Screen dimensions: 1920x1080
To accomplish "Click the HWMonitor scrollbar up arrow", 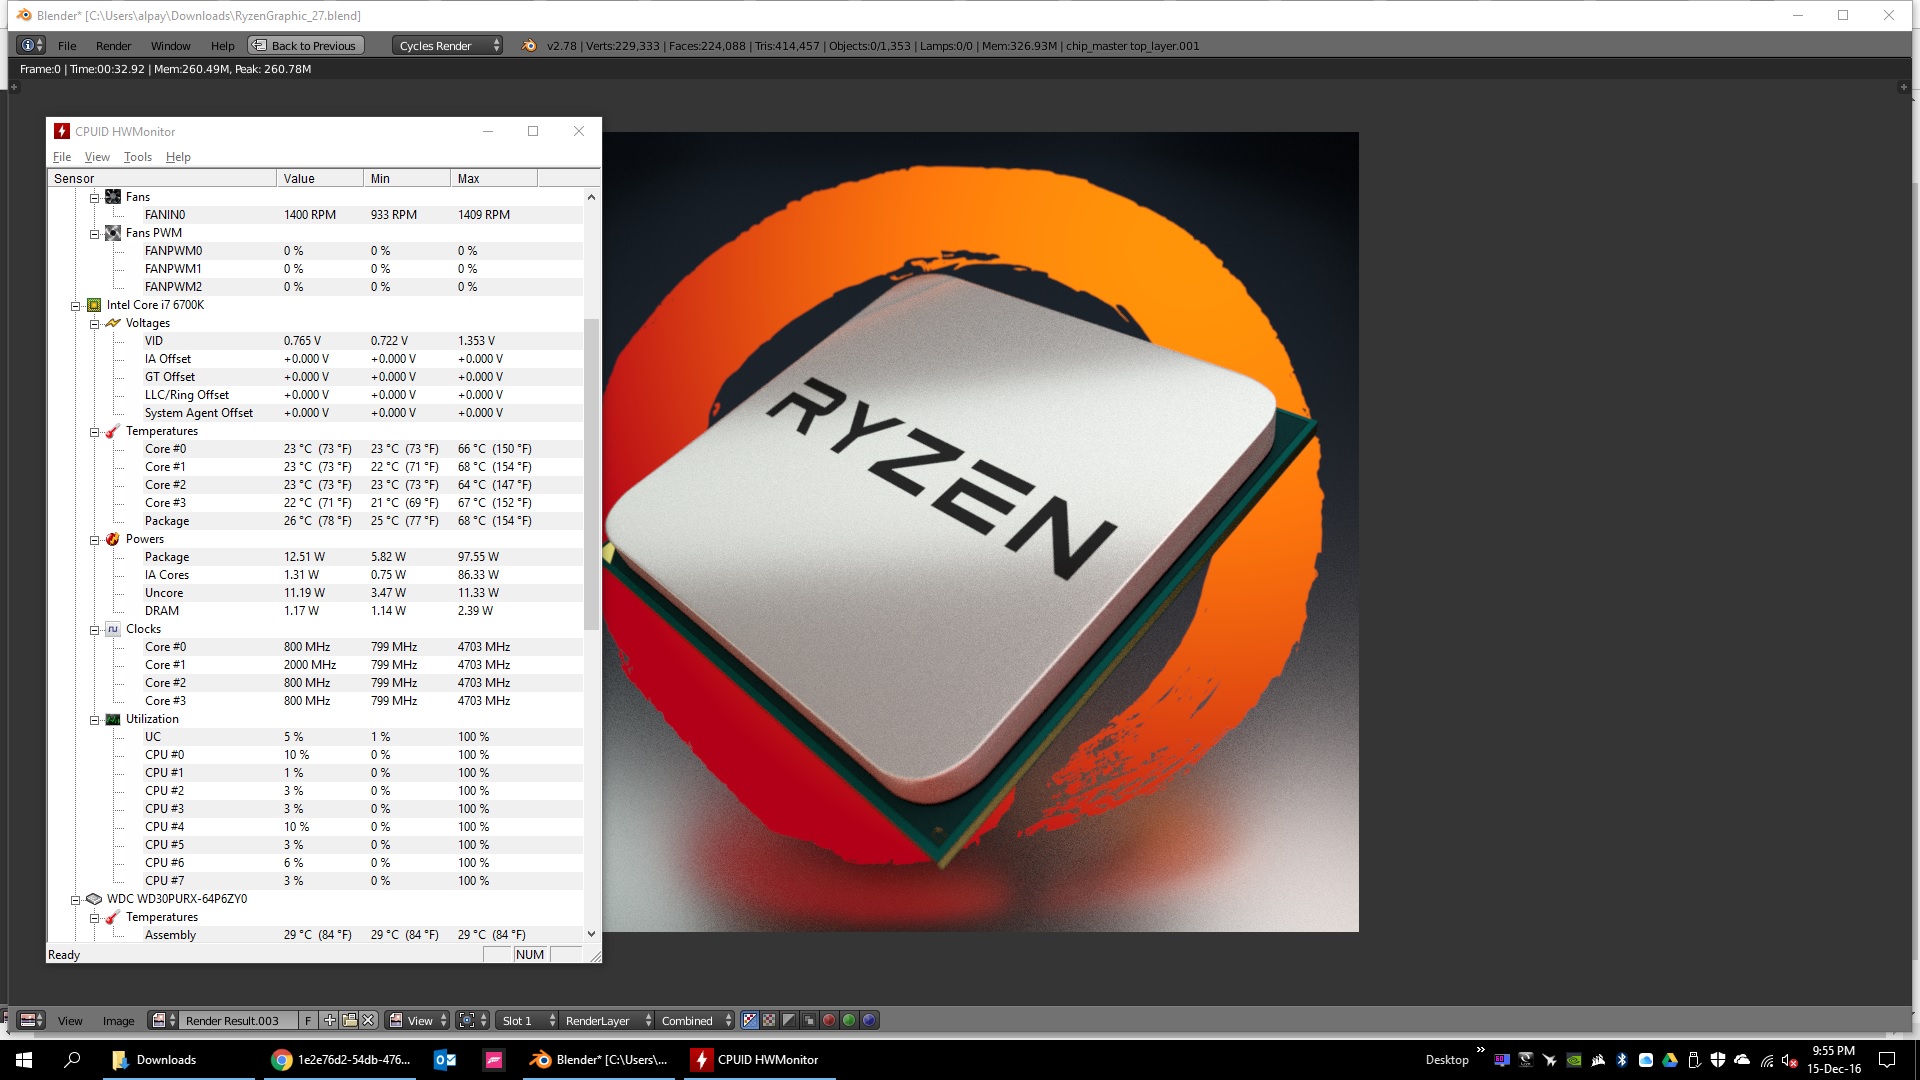I will 591,197.
